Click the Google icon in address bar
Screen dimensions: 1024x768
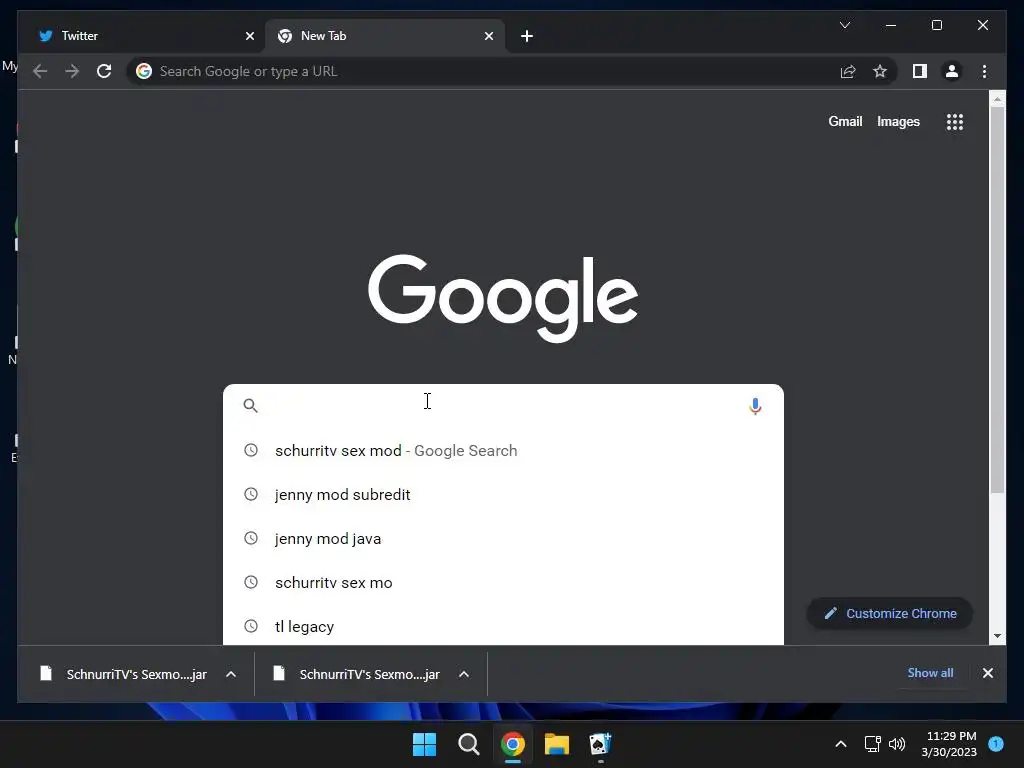(x=144, y=71)
